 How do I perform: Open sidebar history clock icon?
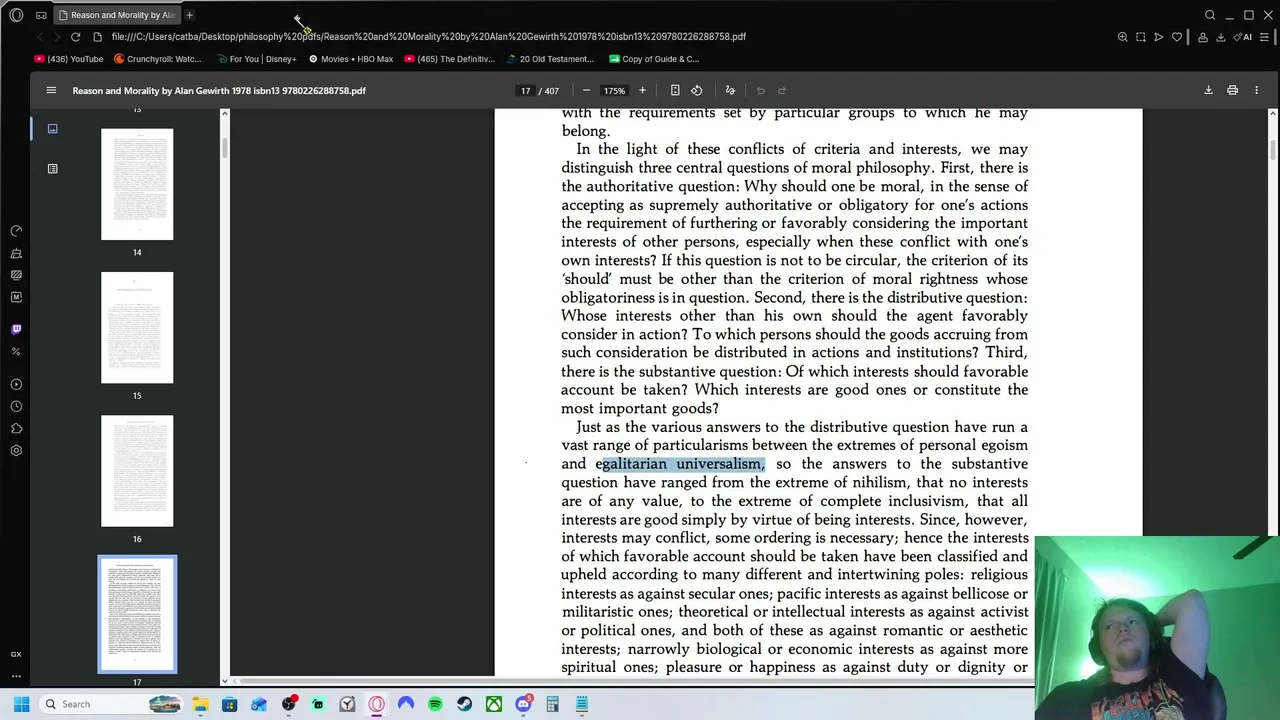coord(16,406)
